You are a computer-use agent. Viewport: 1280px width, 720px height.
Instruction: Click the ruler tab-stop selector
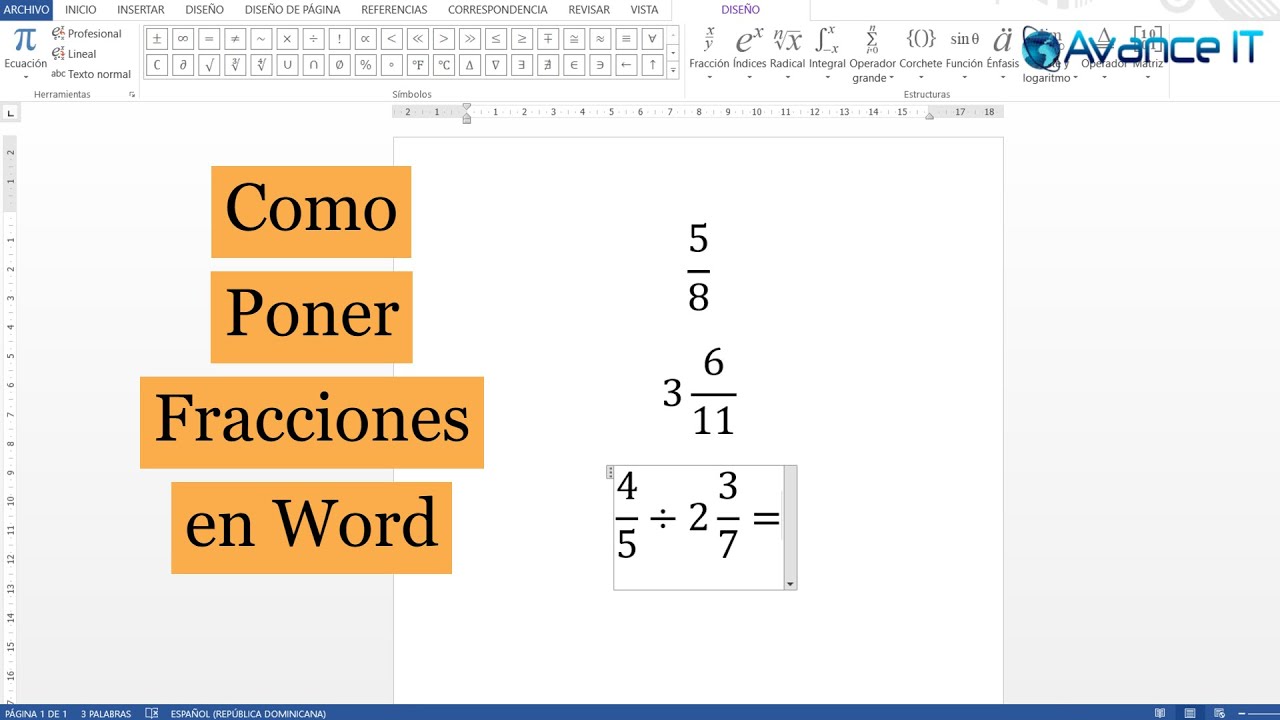[11, 113]
